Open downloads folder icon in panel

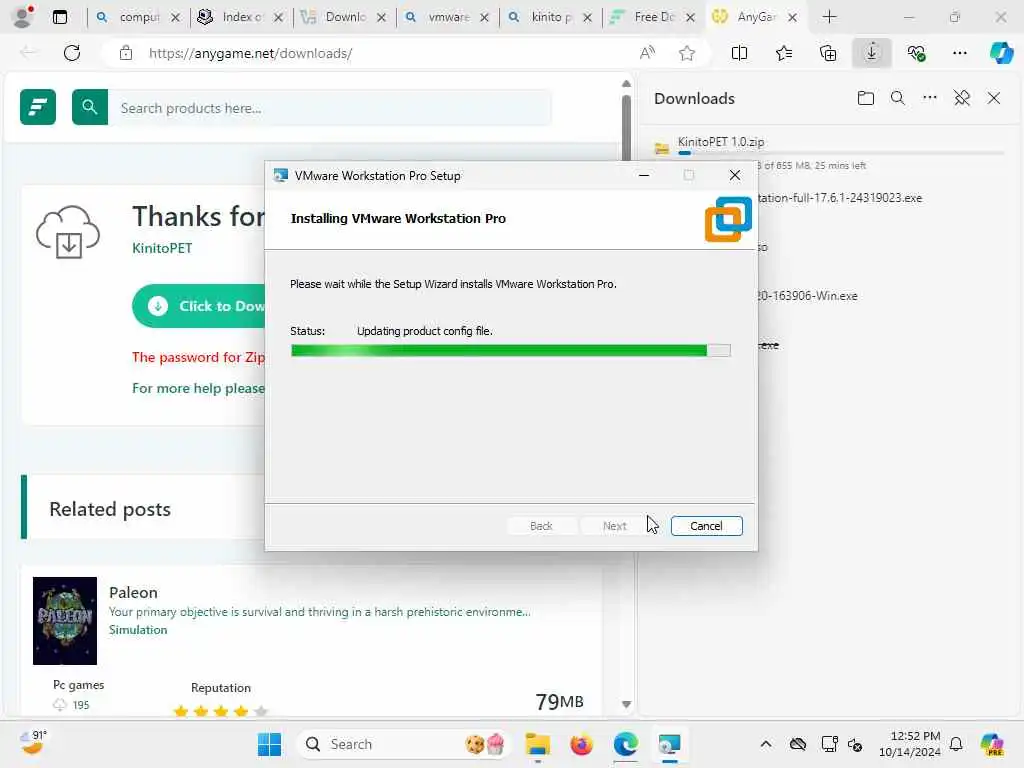(865, 98)
